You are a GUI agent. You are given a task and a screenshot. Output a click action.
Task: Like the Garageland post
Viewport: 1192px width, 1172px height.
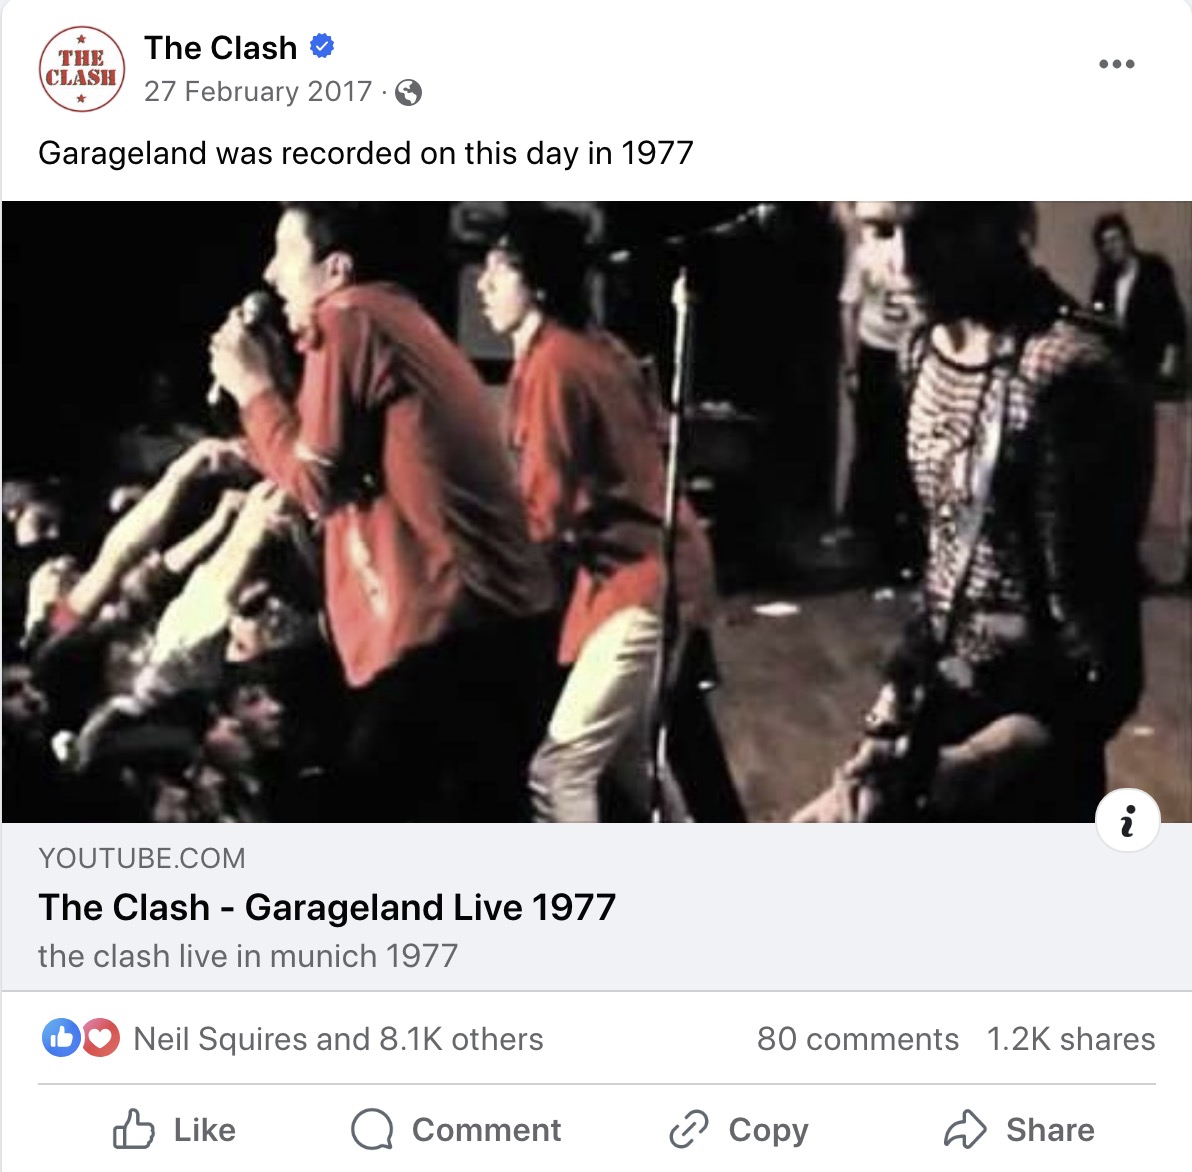pos(174,1129)
